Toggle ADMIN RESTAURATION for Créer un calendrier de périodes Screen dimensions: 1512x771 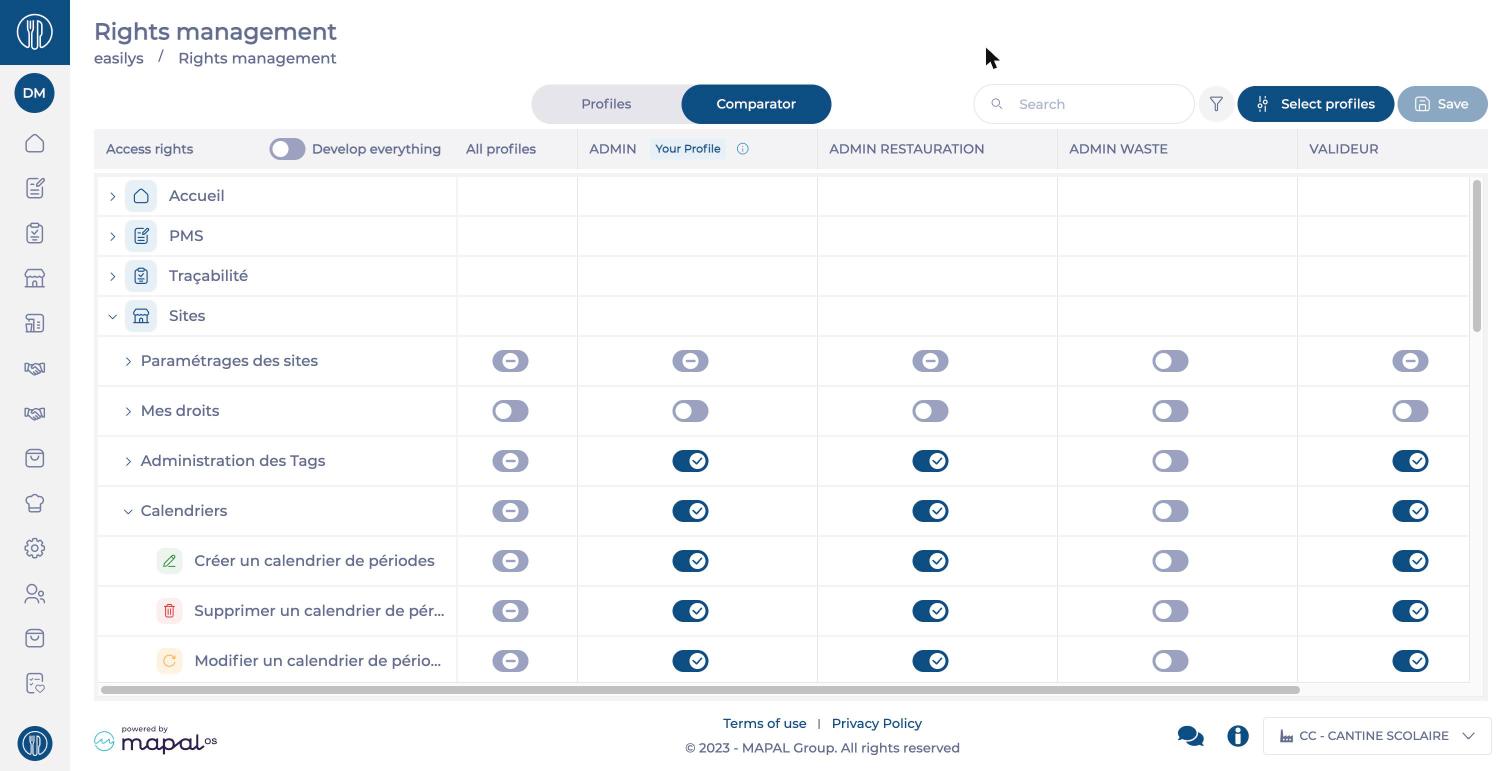click(930, 561)
